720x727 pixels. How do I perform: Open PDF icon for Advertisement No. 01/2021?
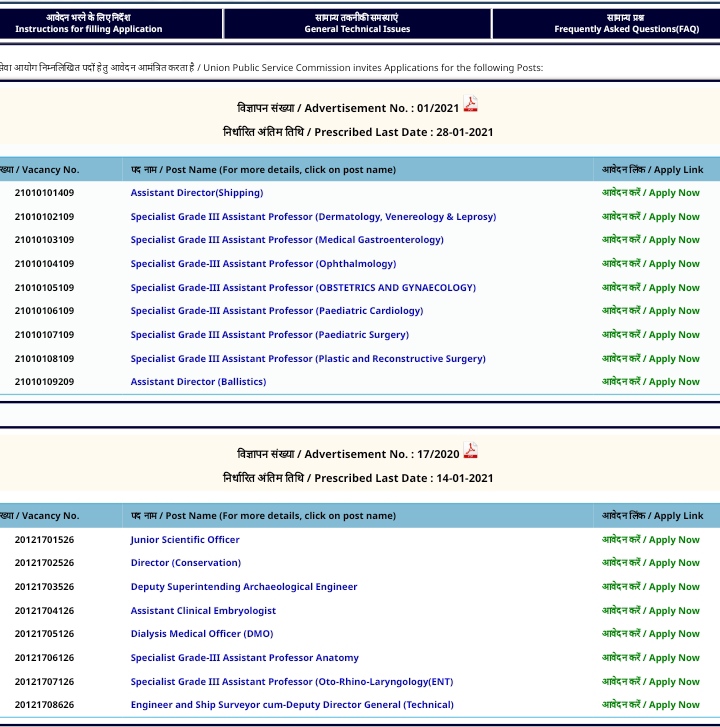pos(471,104)
